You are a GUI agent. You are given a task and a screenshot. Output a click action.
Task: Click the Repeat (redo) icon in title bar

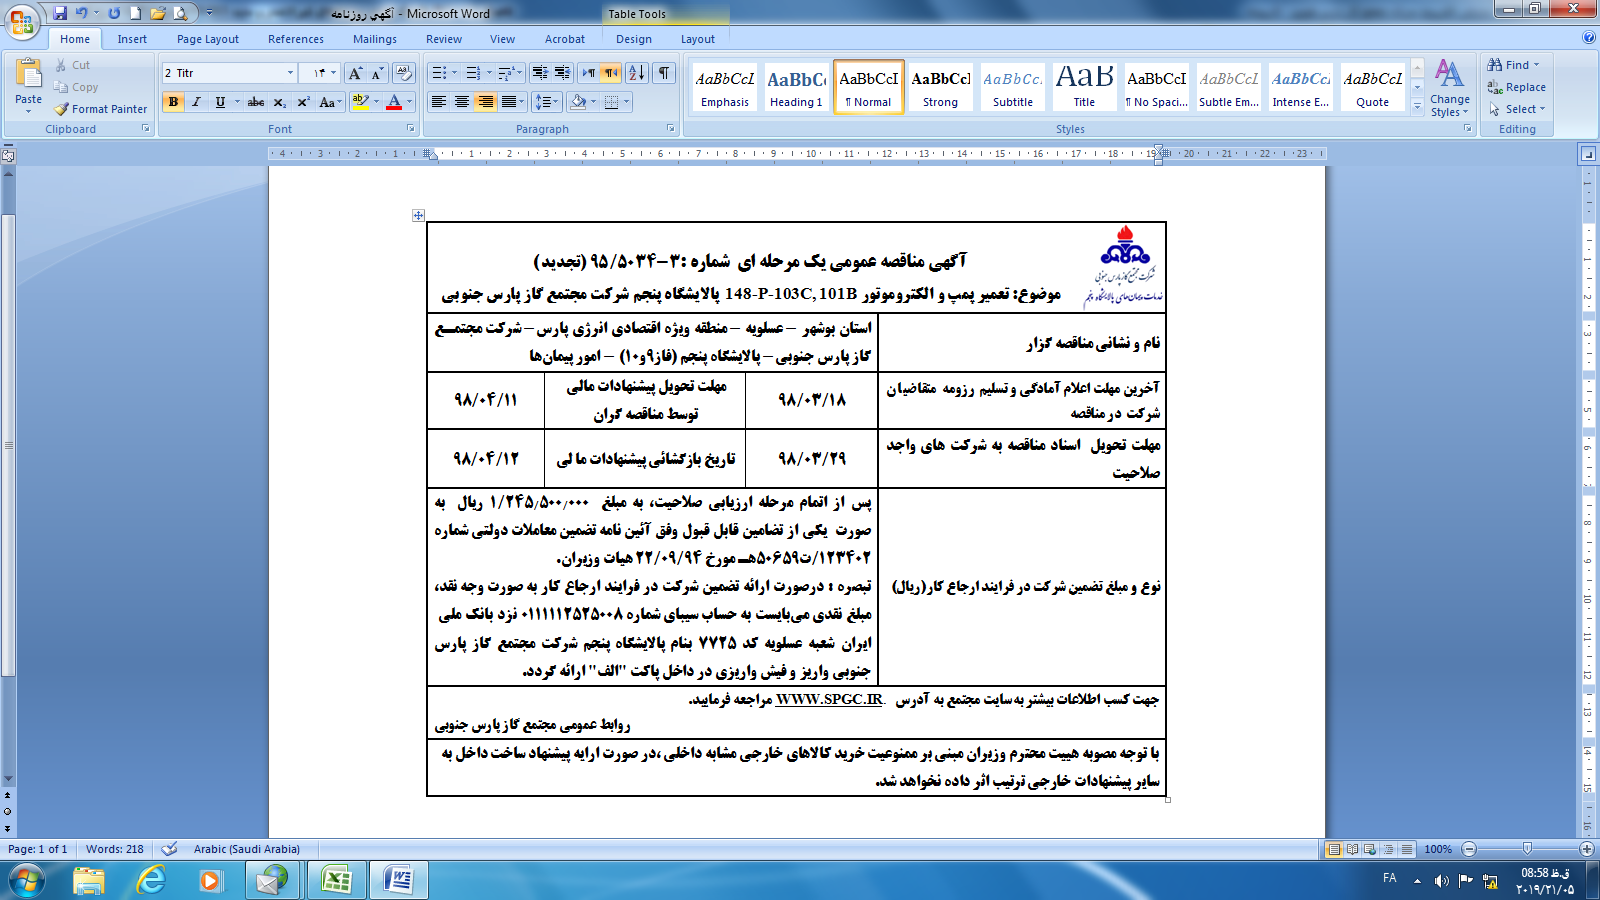click(114, 13)
